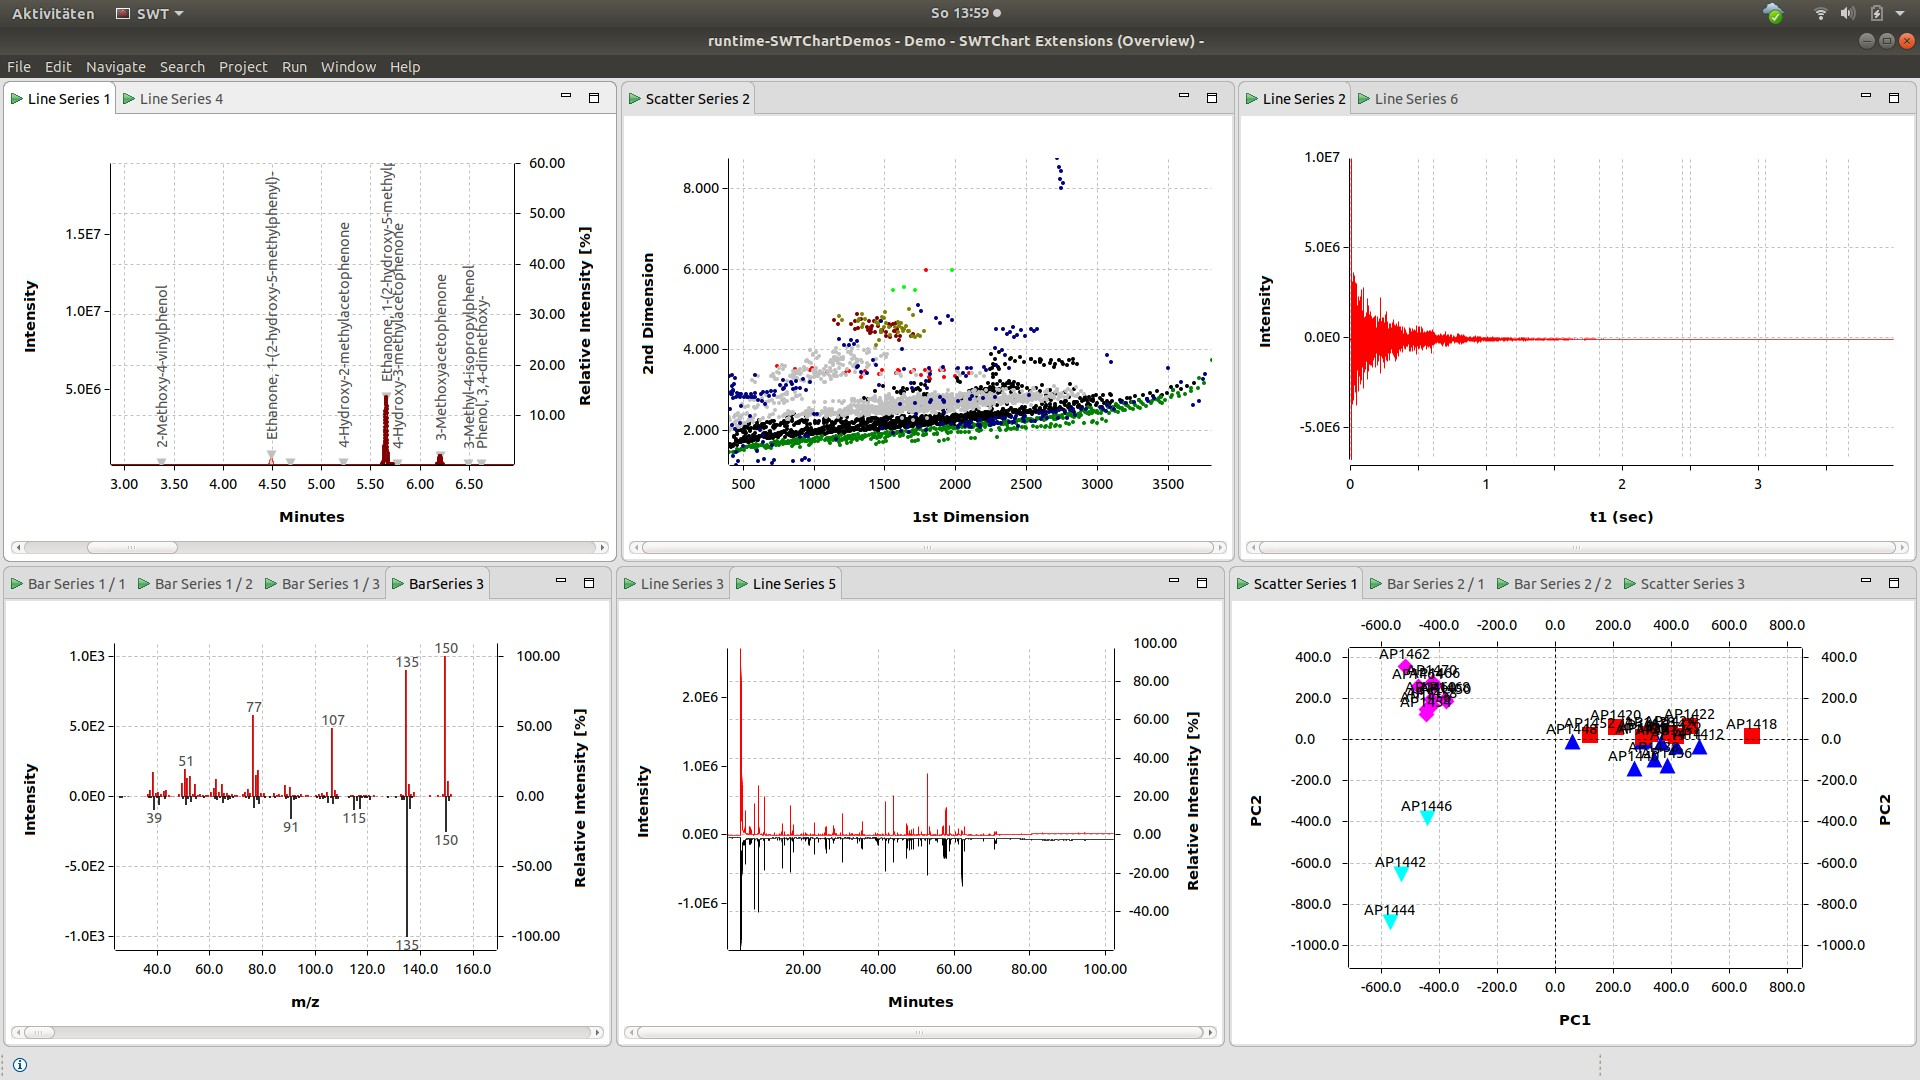Open Aktivitäten overview

(53, 14)
